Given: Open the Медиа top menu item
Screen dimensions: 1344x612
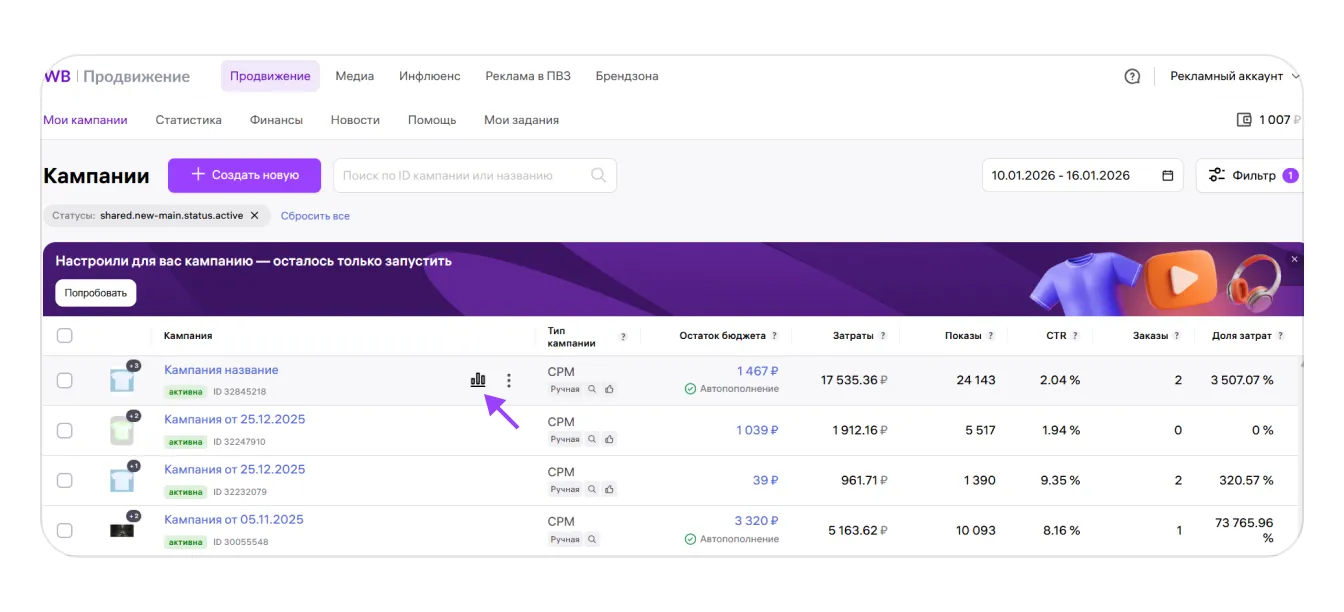Looking at the screenshot, I should click(x=354, y=76).
